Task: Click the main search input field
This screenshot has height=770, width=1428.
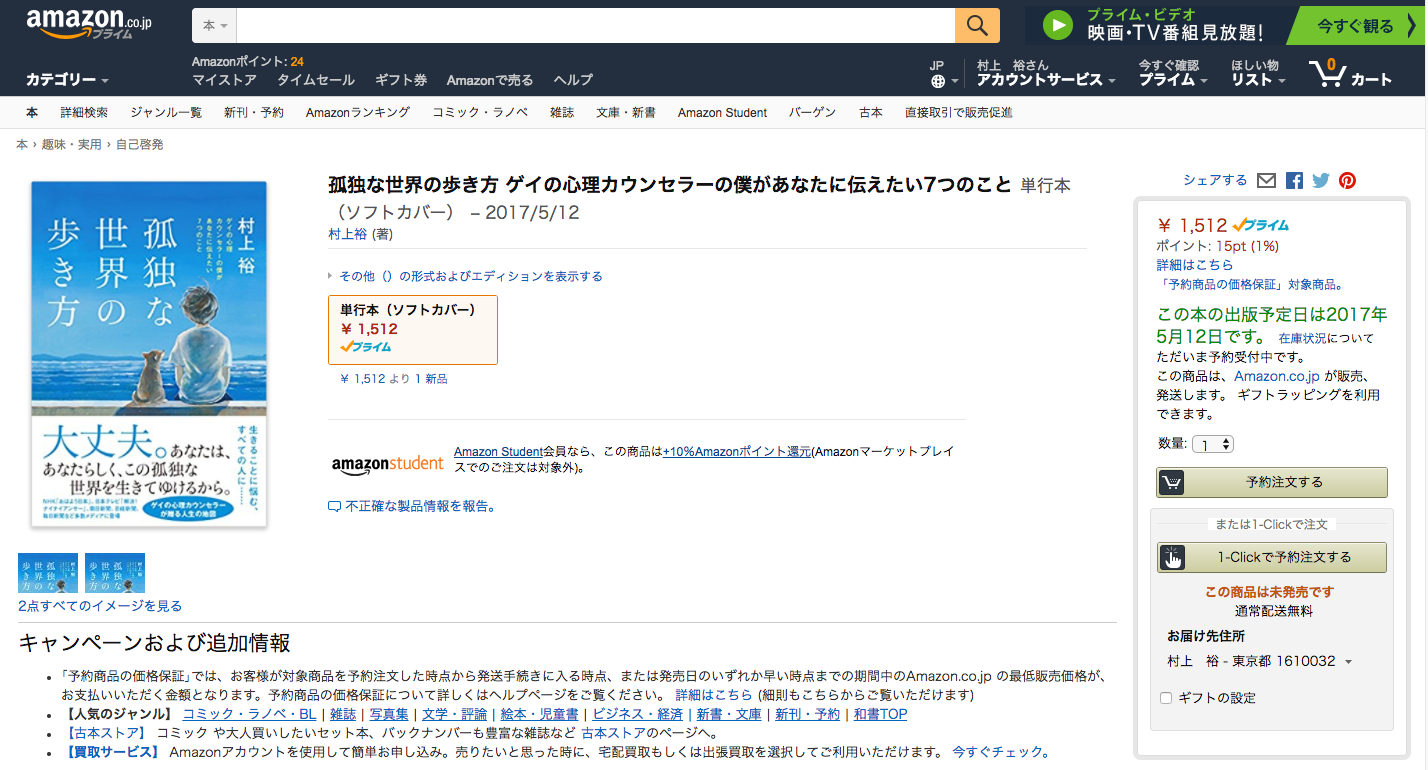Action: (x=595, y=25)
